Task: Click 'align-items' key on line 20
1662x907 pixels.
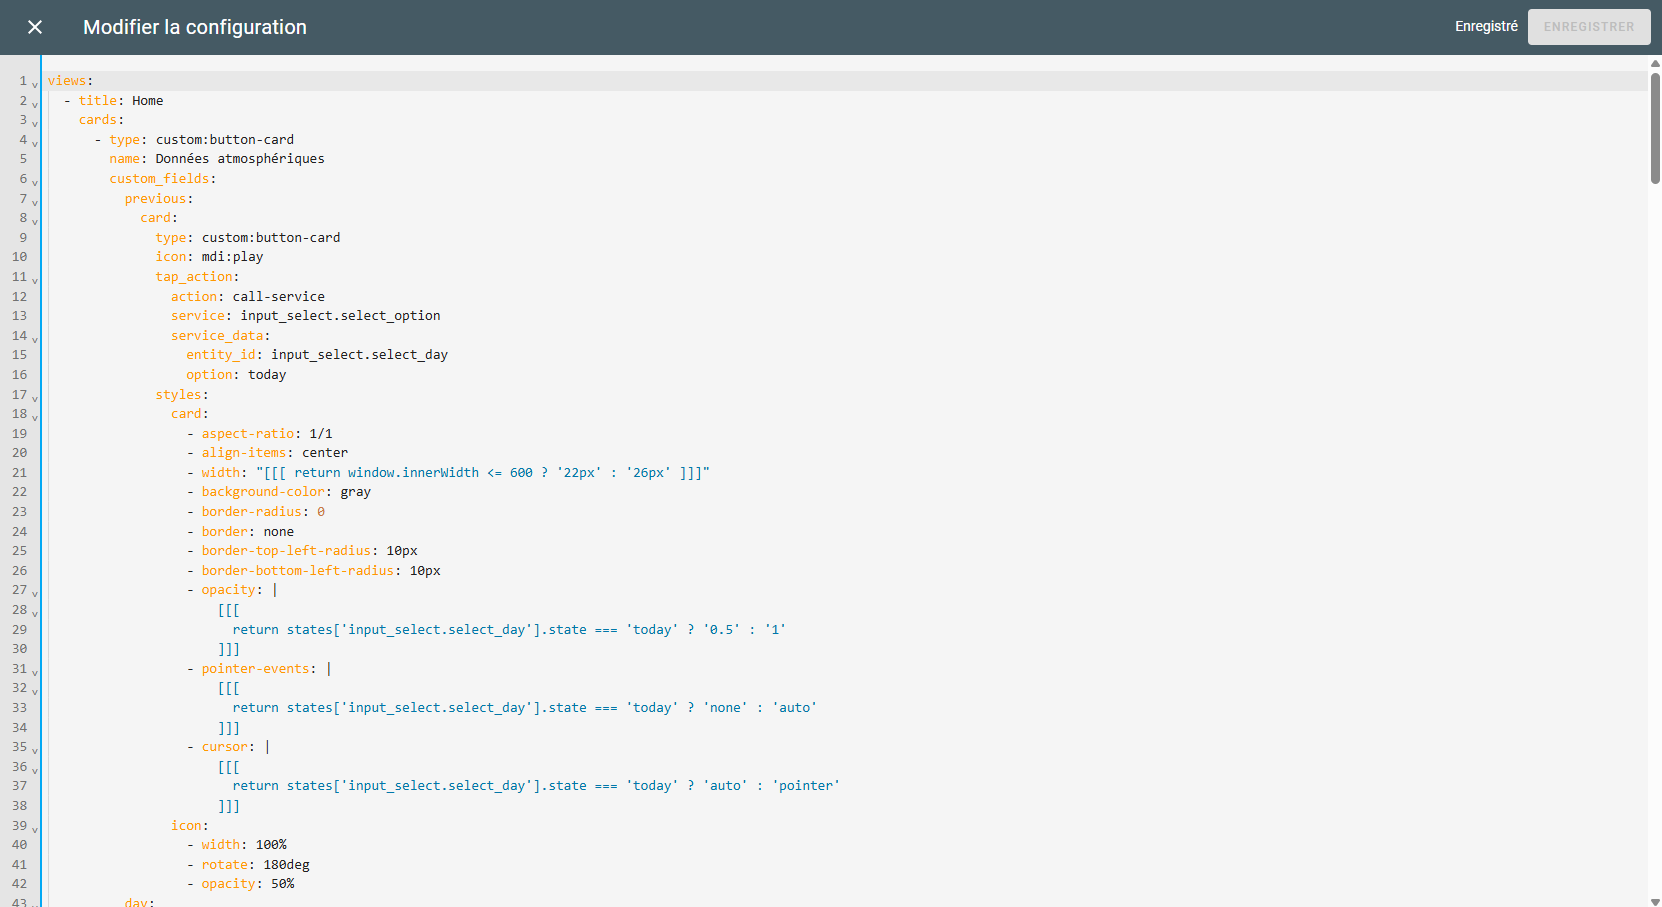Action: click(244, 453)
